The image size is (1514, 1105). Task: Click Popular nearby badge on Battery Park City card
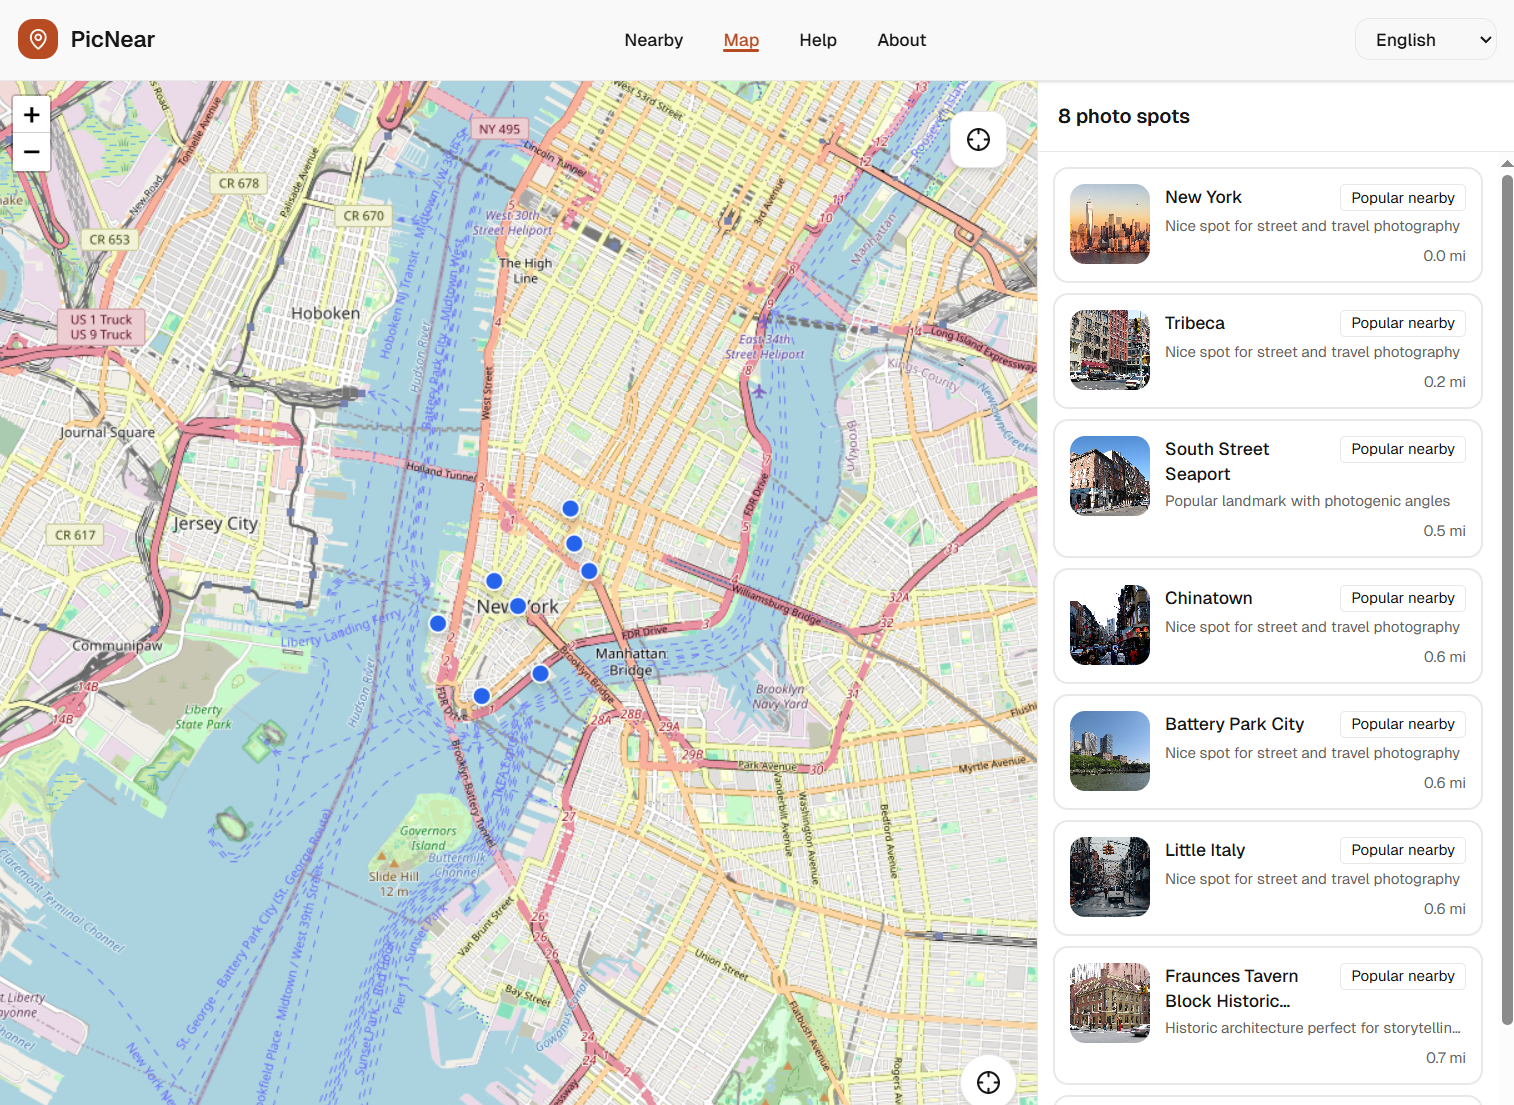click(1403, 724)
